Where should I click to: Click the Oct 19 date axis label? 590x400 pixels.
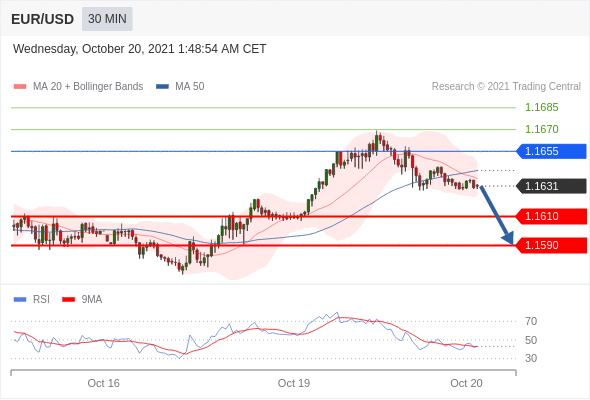point(293,383)
